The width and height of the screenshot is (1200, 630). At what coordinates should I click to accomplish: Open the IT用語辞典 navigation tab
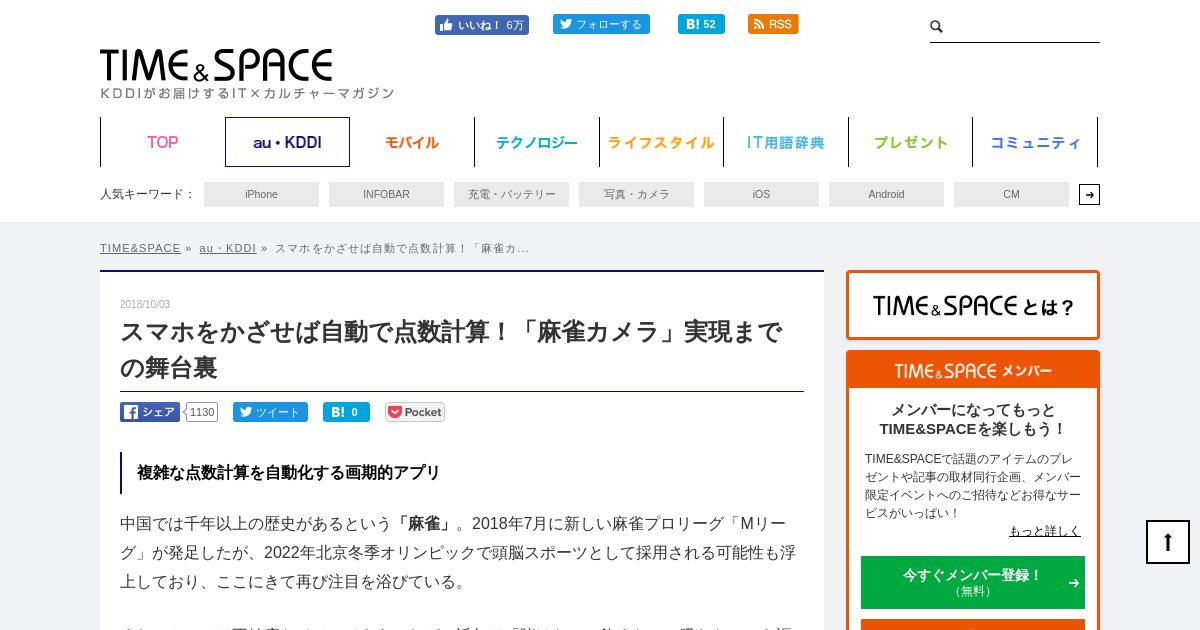786,142
